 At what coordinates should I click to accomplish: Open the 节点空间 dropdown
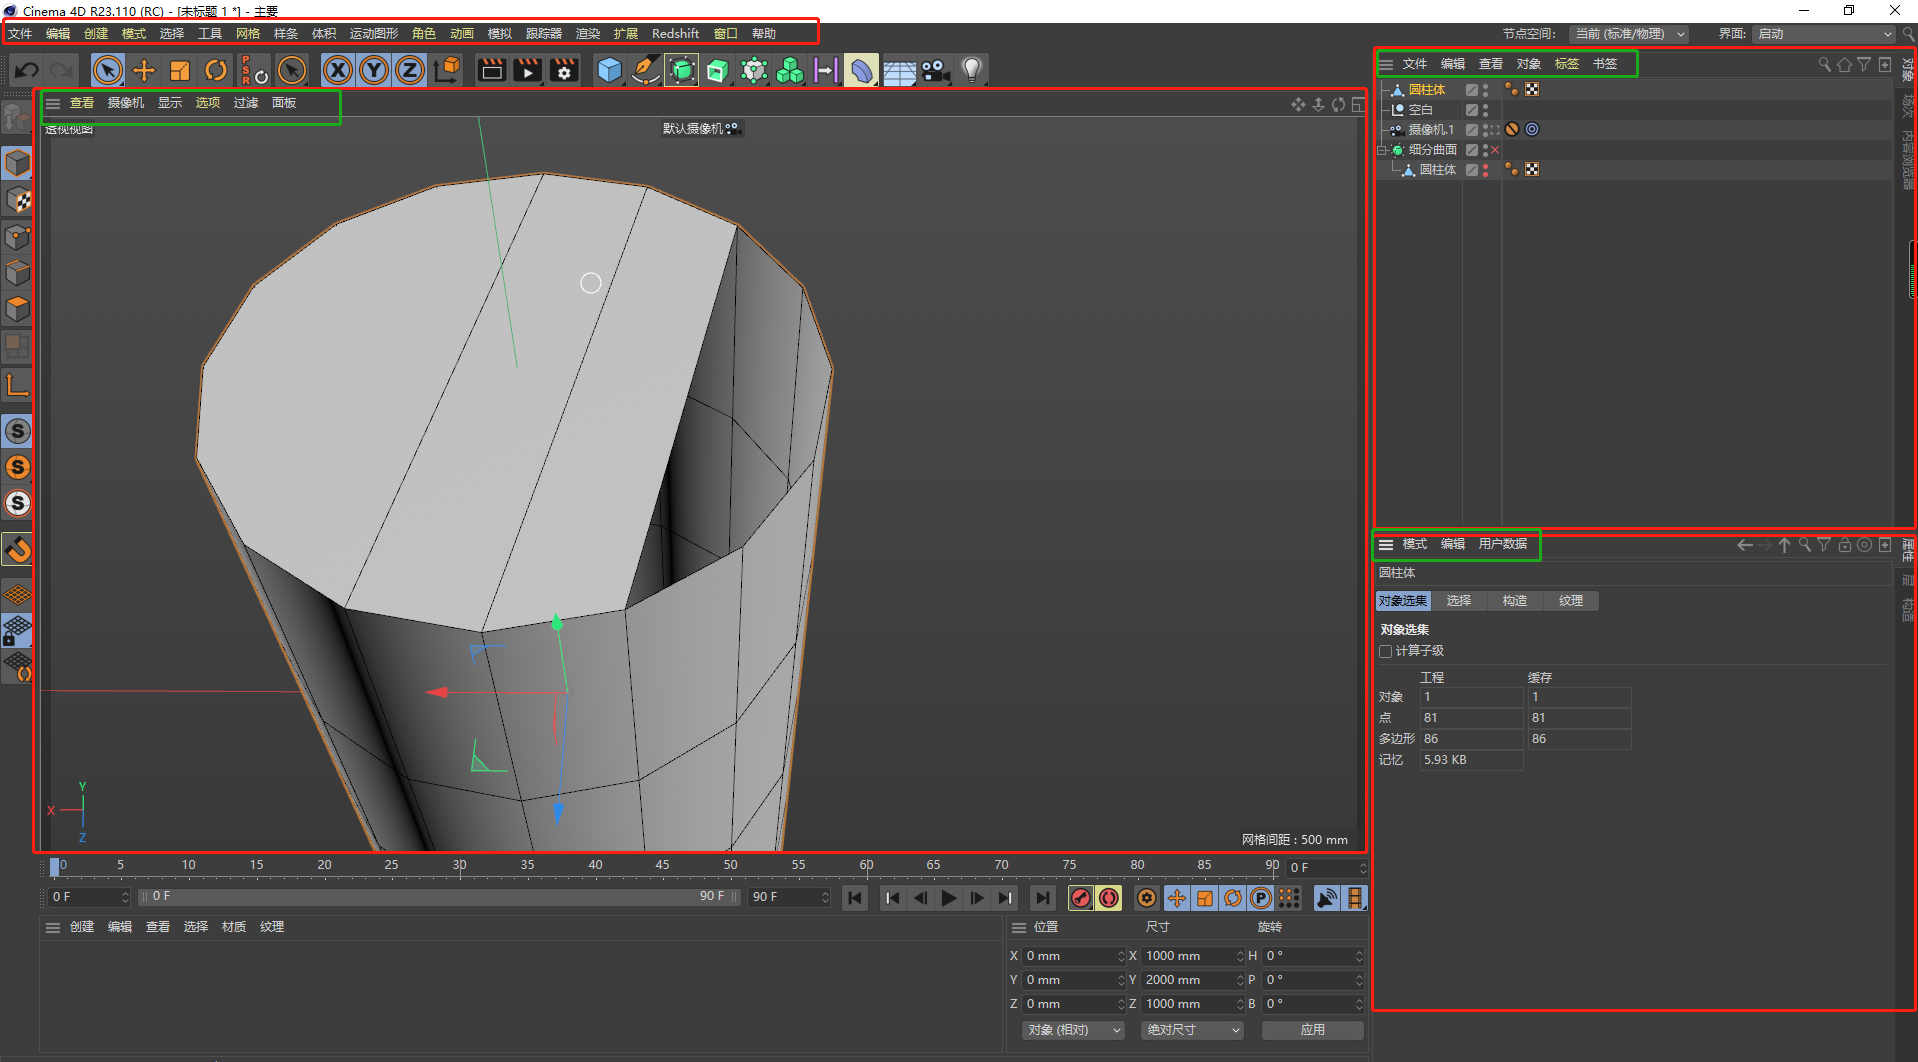1629,34
